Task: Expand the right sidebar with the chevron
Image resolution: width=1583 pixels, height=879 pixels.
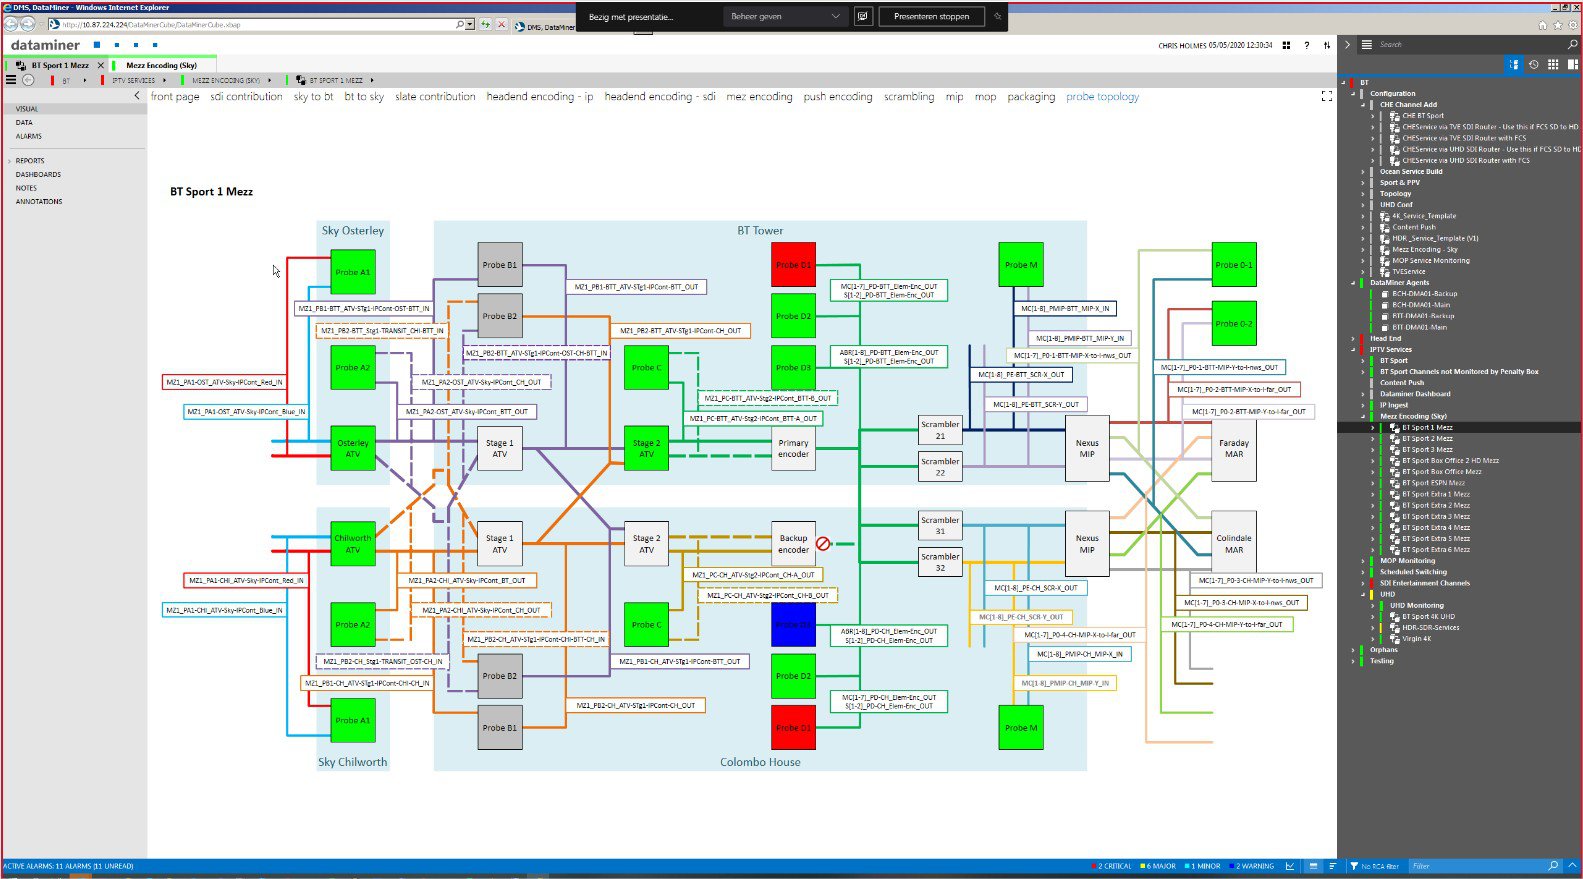Action: click(1347, 44)
